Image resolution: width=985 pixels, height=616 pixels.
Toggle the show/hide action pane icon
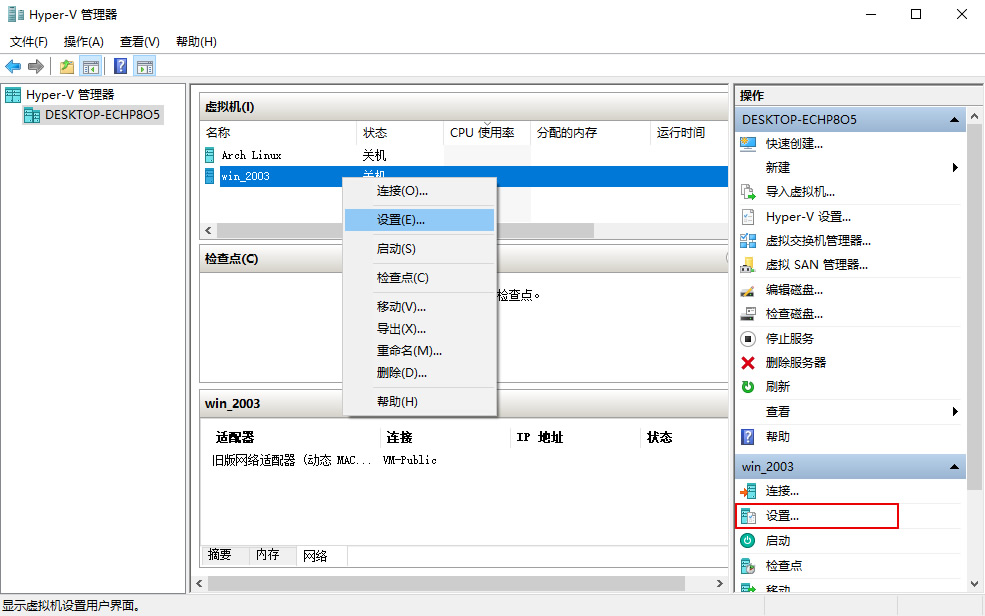145,66
